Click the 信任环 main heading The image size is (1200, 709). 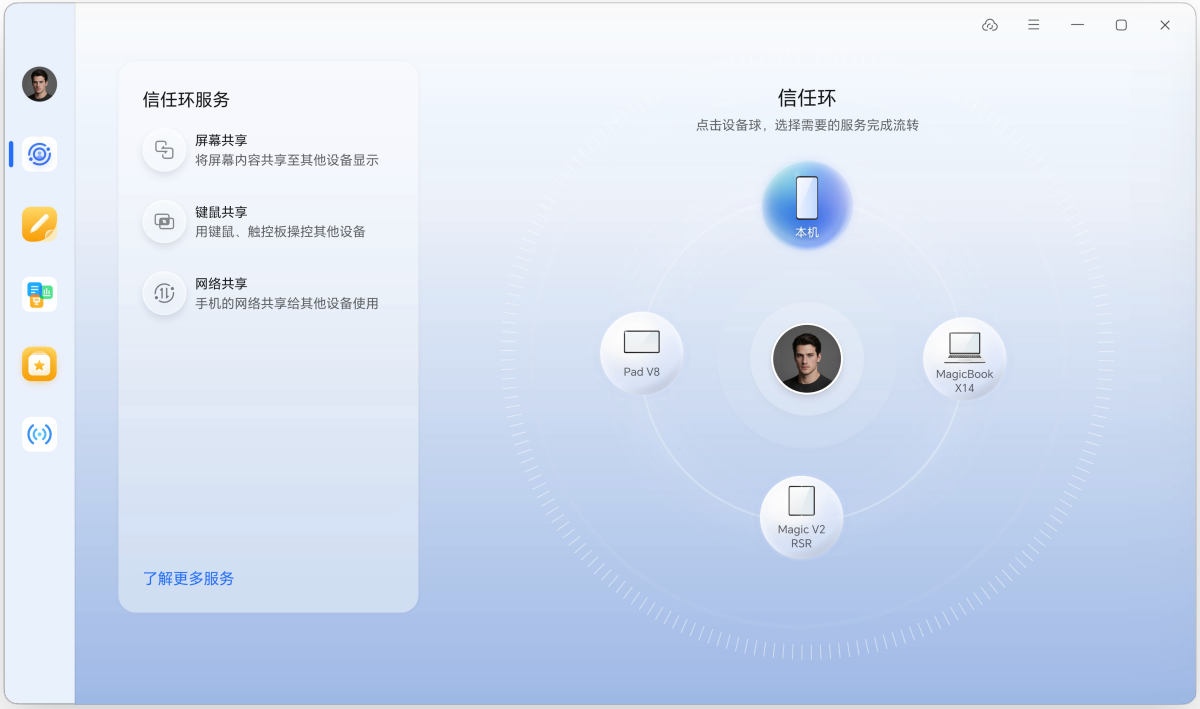(807, 98)
